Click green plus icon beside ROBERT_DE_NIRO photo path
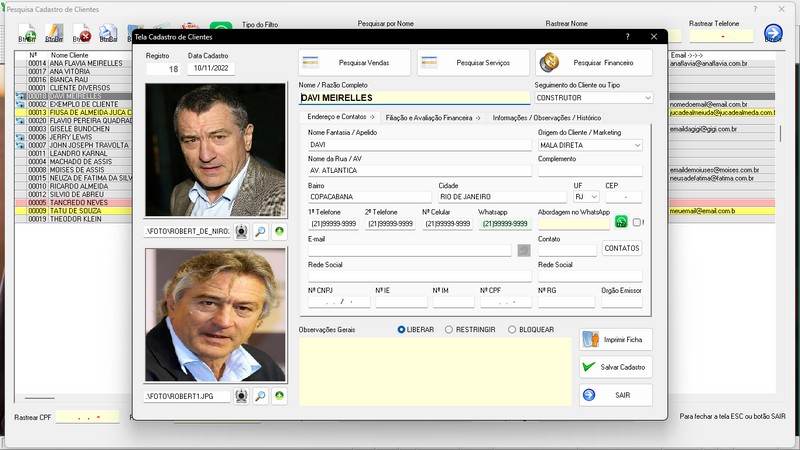 [x=279, y=231]
